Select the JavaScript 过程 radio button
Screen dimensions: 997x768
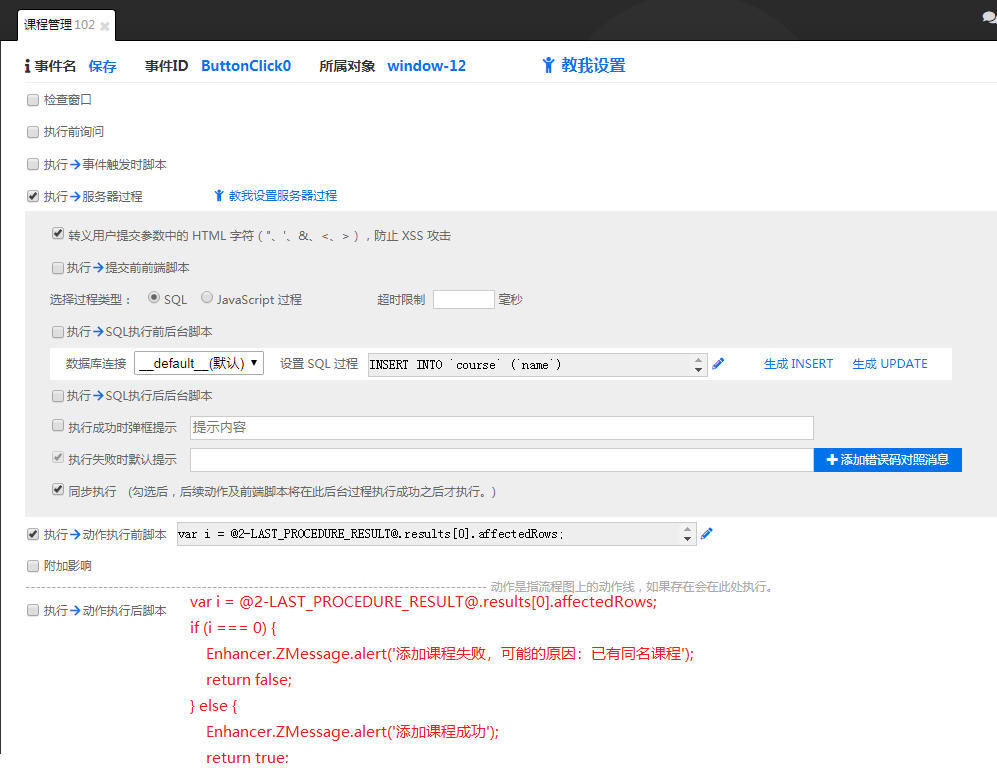207,298
